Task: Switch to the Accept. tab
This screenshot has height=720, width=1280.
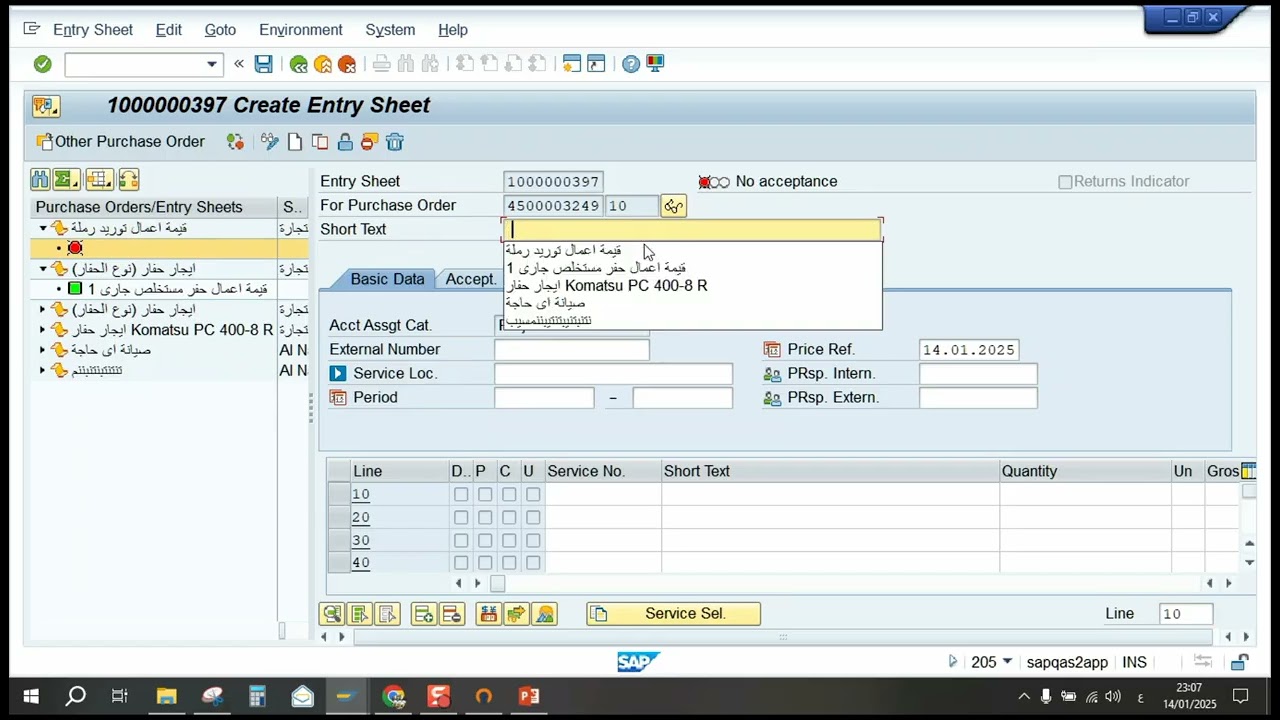Action: pyautogui.click(x=470, y=279)
